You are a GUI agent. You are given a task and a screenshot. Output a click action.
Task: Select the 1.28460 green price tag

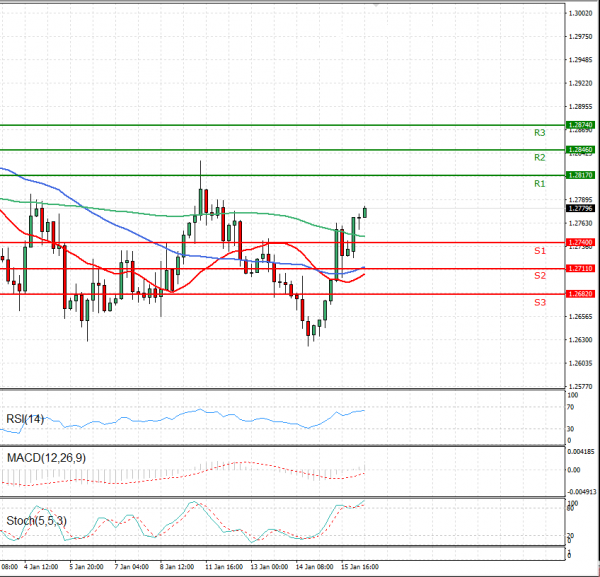(x=580, y=150)
